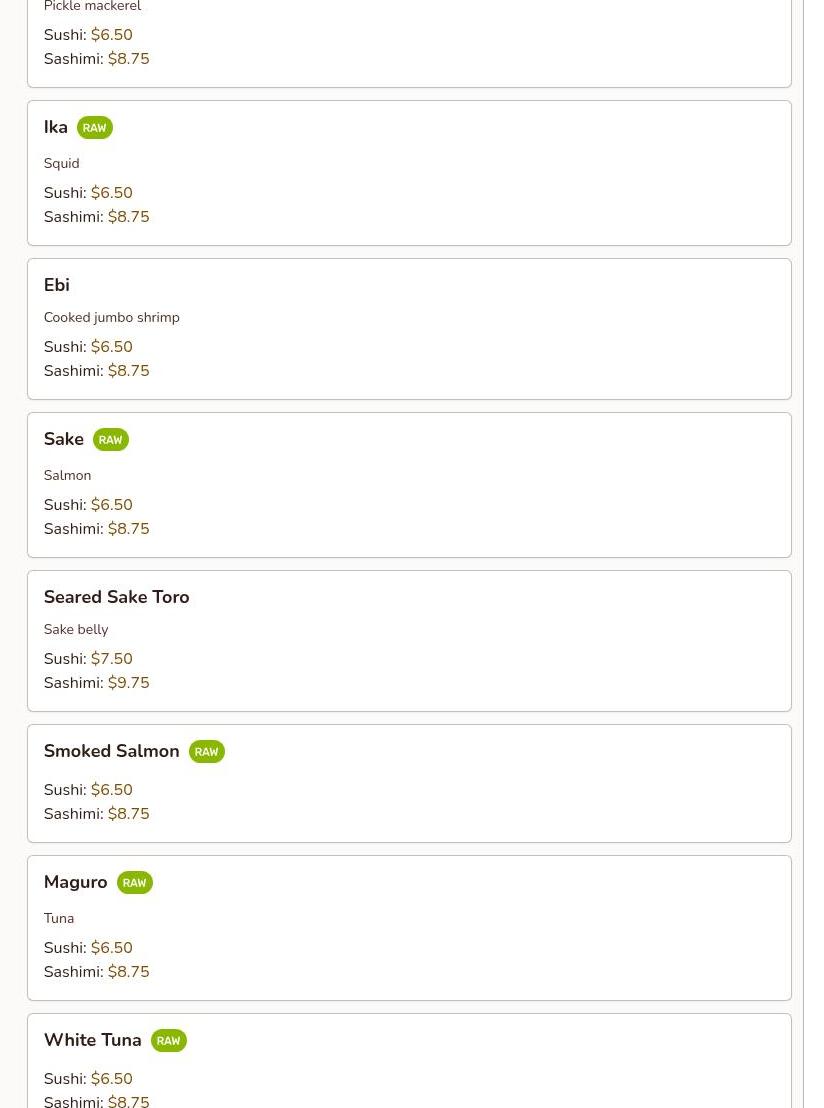Click the RAW badge next to Maguro
824x1108 pixels.
(134, 883)
